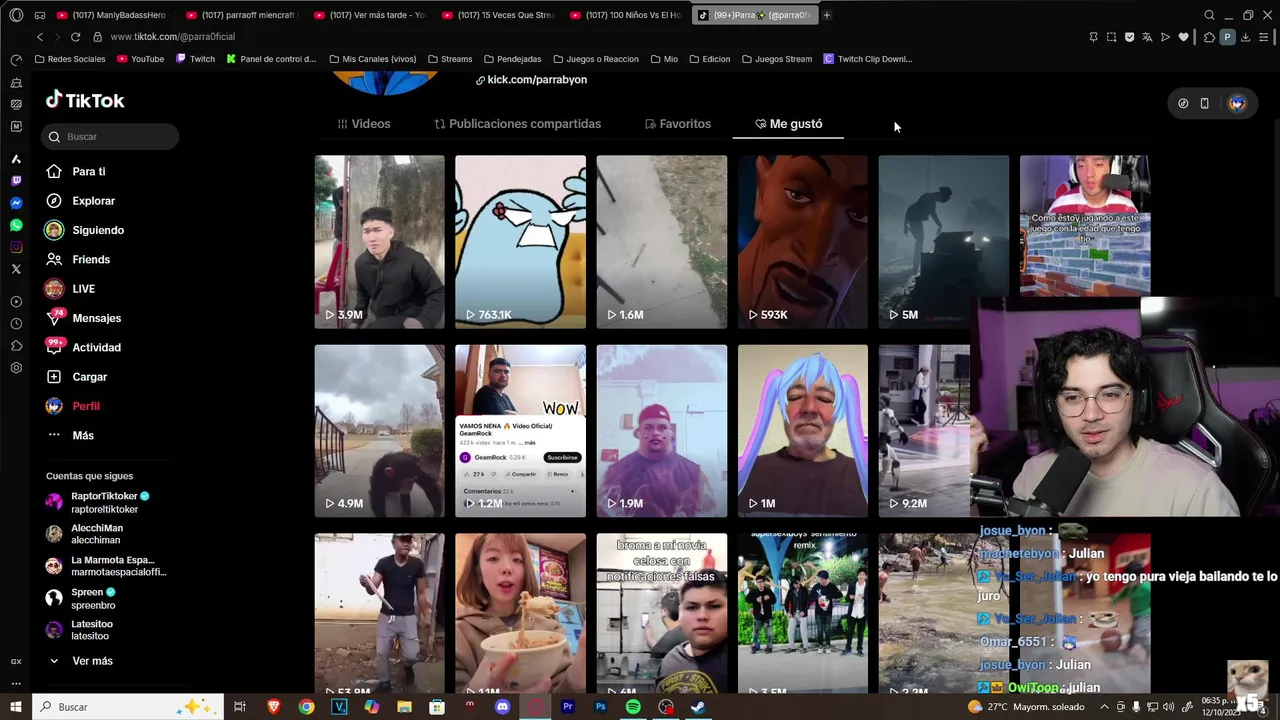Open the floating profile avatar button

1237,103
